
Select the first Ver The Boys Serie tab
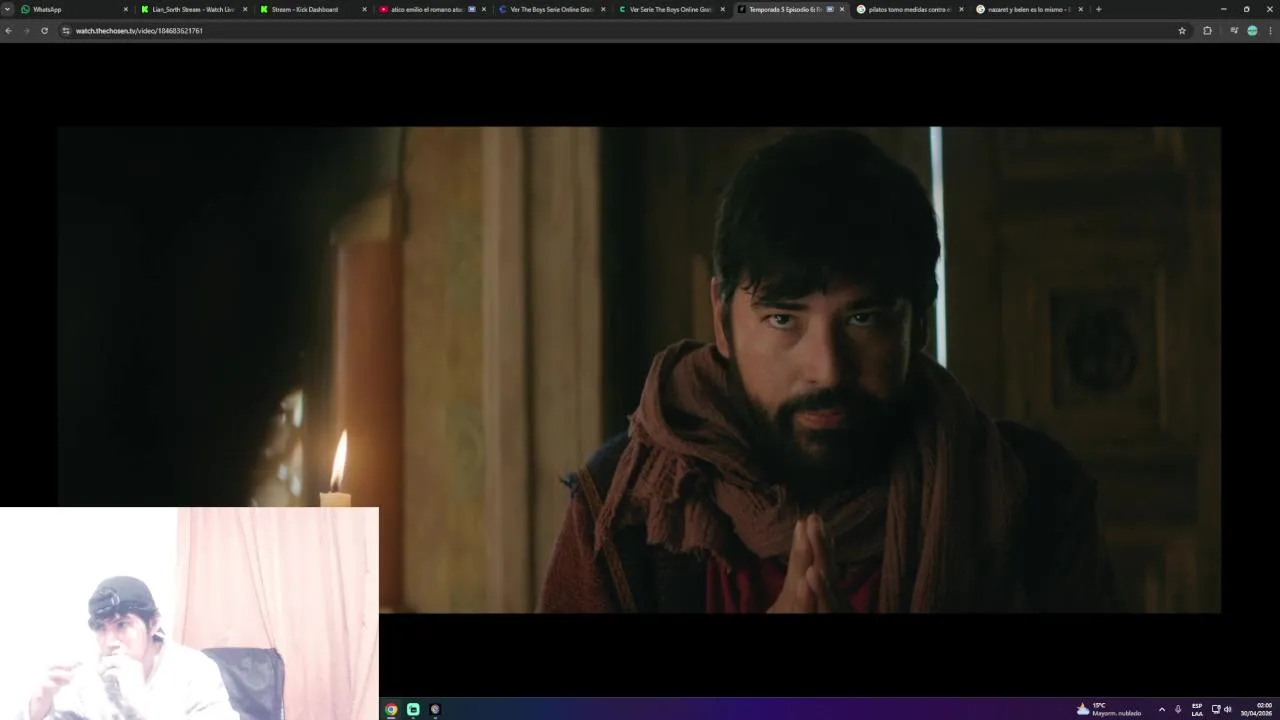[550, 9]
